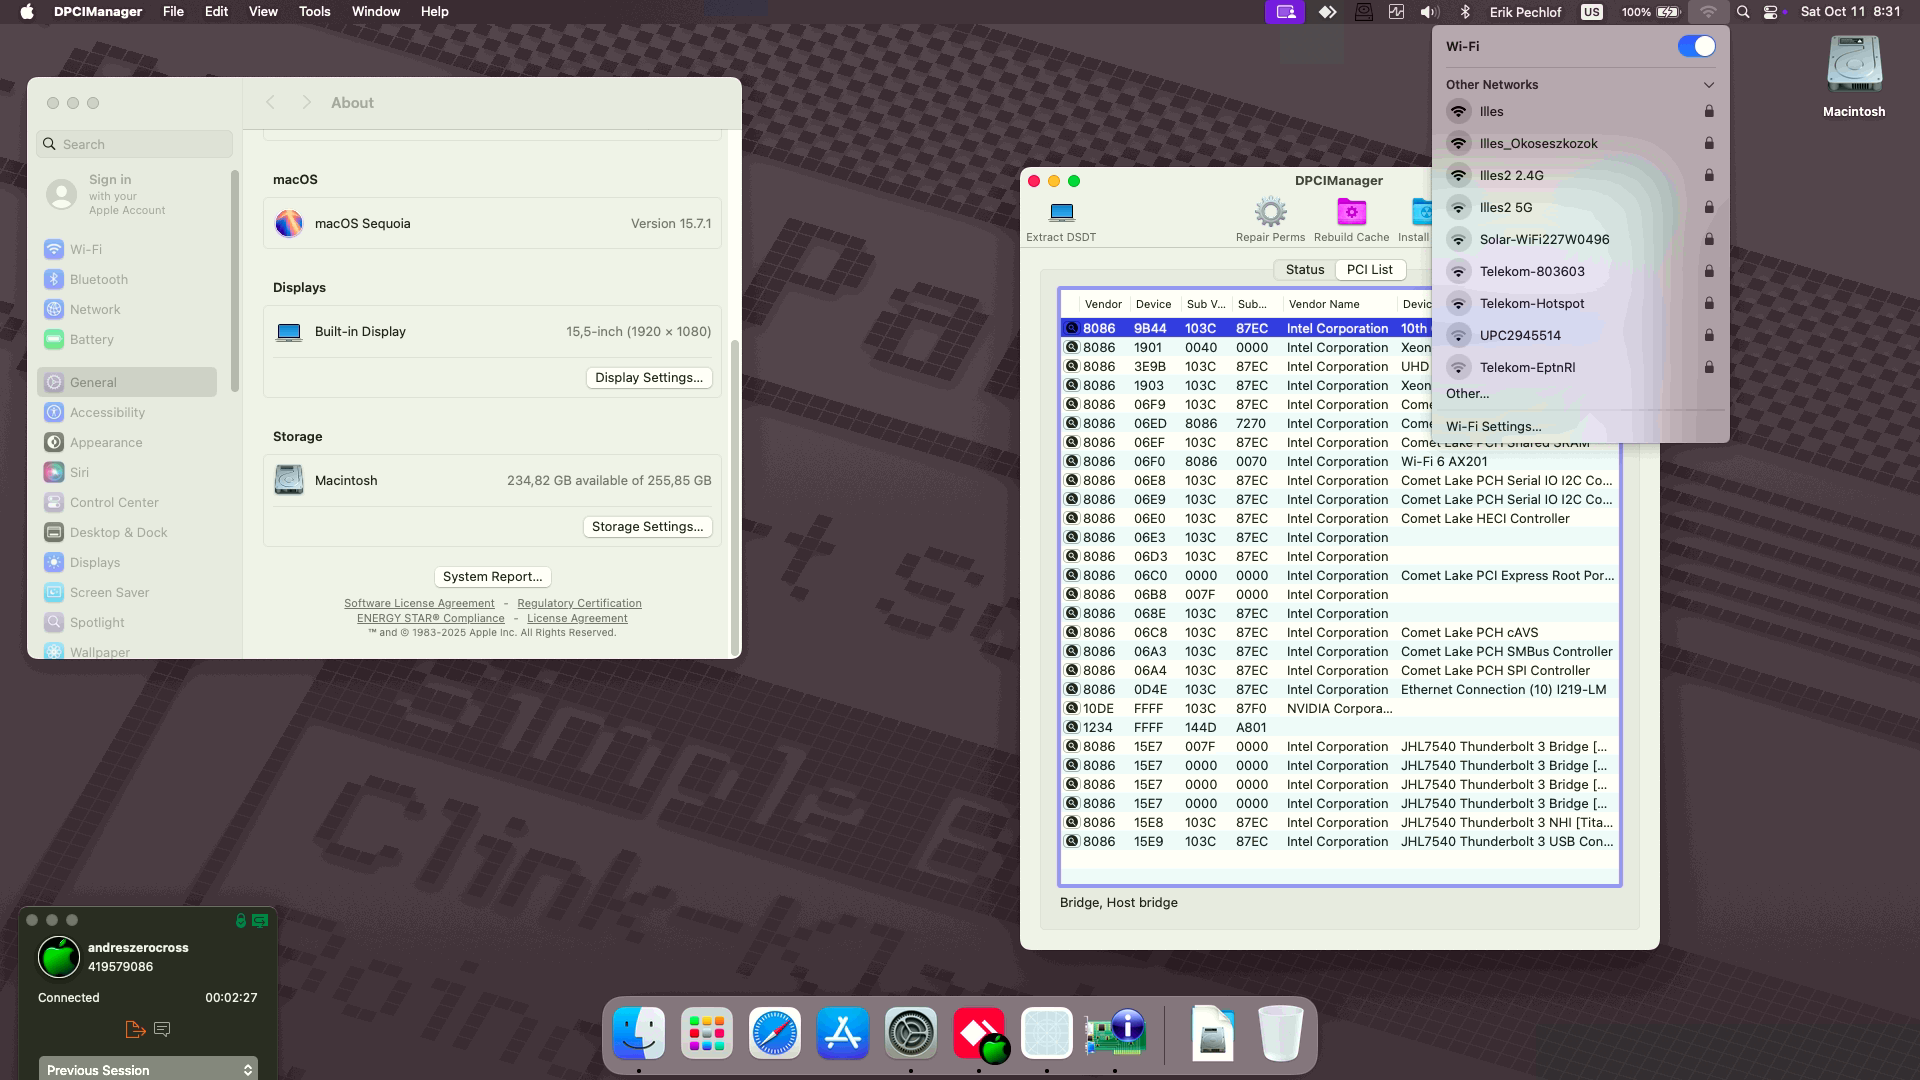Open Wi-Fi Settings from the menu
The width and height of the screenshot is (1920, 1080).
pyautogui.click(x=1494, y=427)
